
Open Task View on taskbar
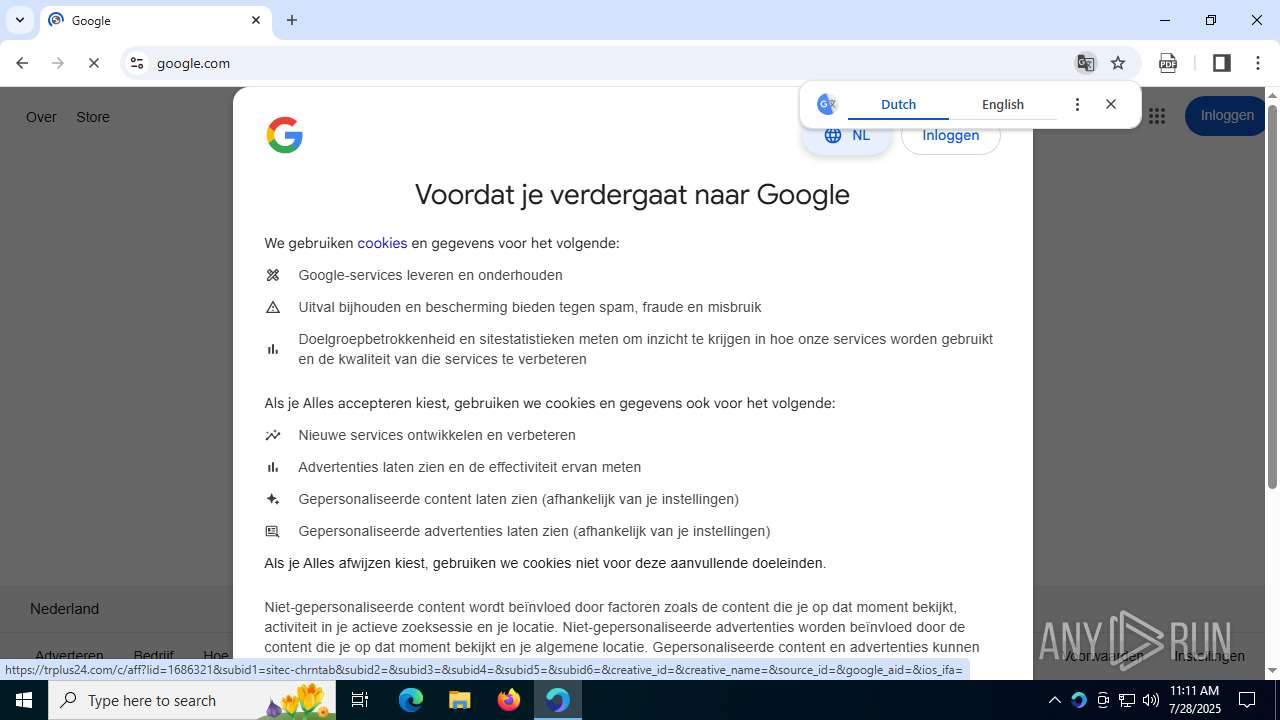(x=361, y=700)
